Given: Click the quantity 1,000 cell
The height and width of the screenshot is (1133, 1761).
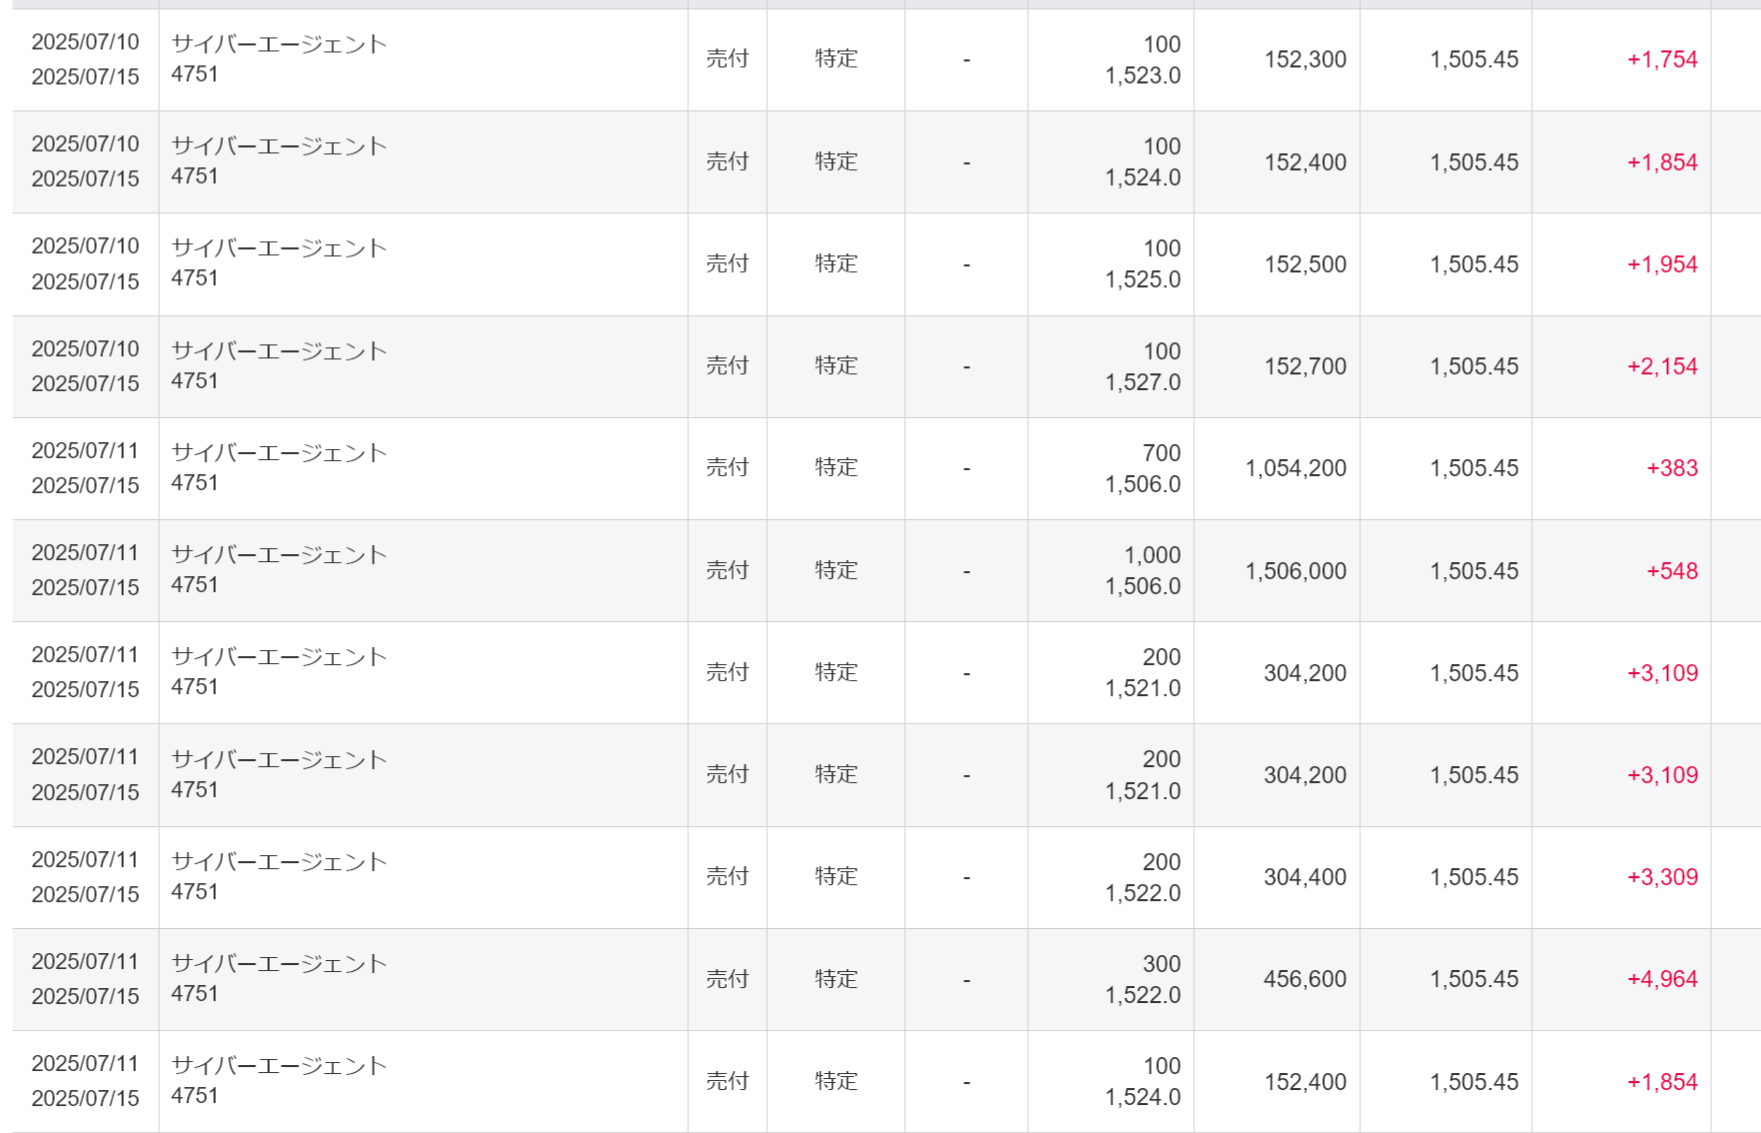Looking at the screenshot, I should (1152, 555).
